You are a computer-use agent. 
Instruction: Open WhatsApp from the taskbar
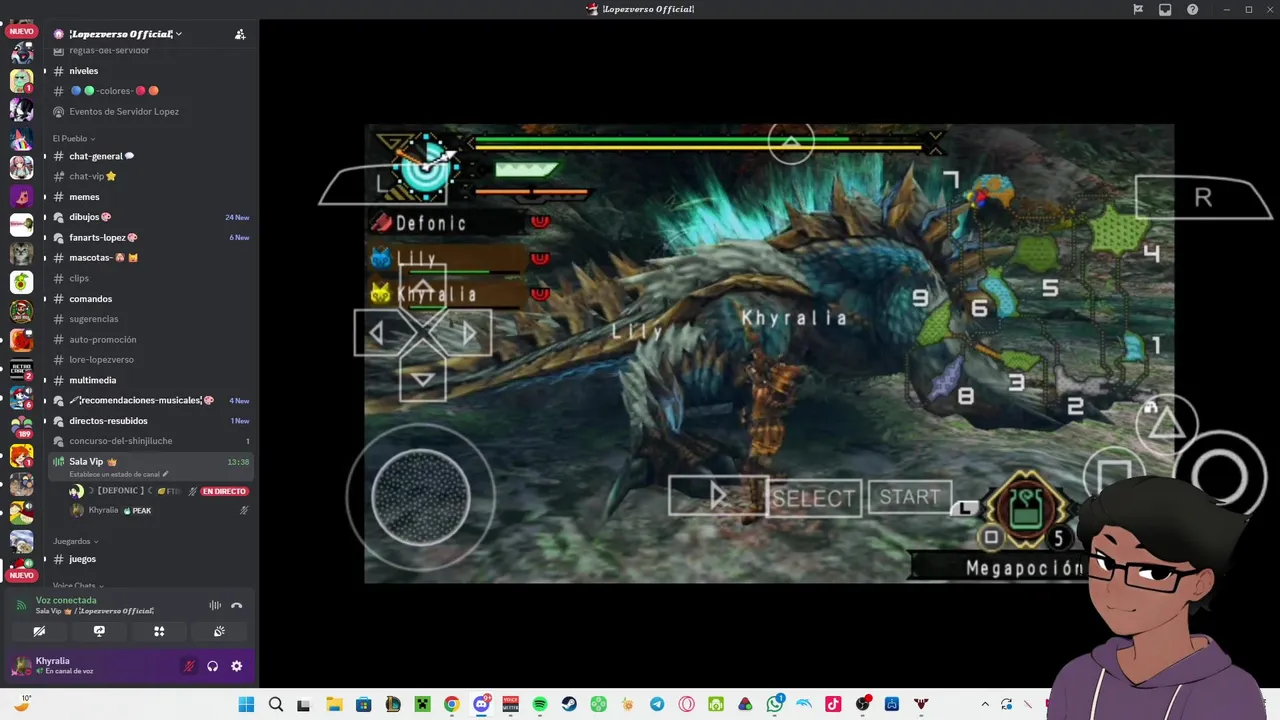point(775,704)
